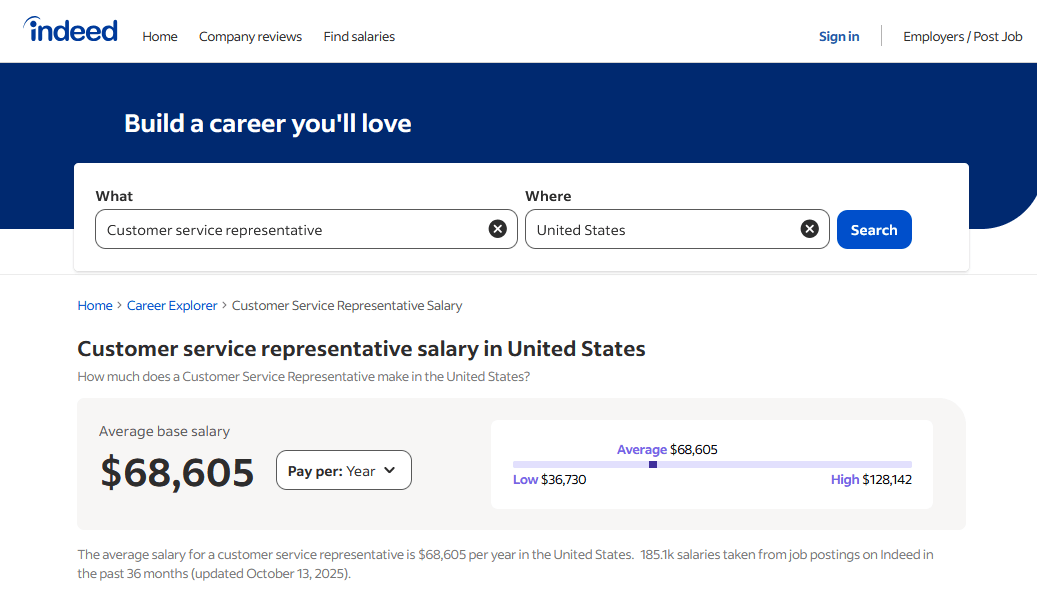
Task: Click the Sign in link
Action: pos(838,37)
